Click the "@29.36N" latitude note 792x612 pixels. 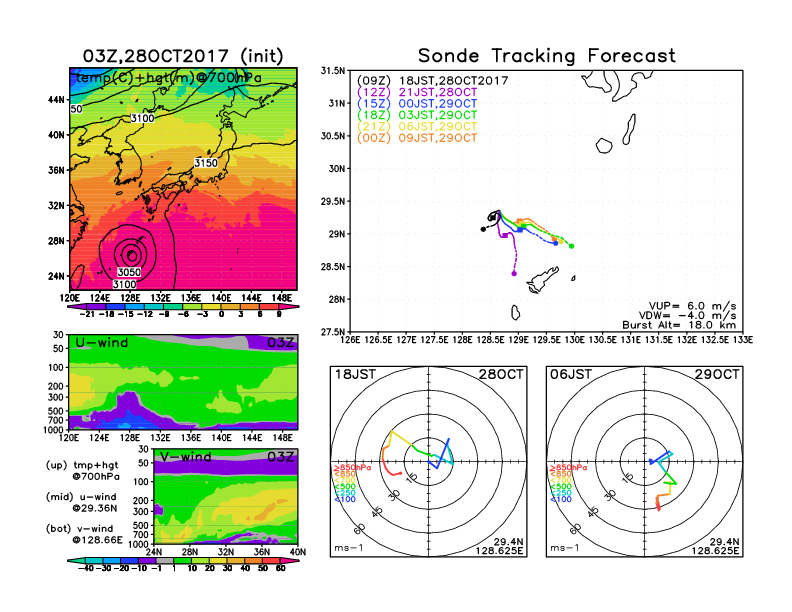94,508
